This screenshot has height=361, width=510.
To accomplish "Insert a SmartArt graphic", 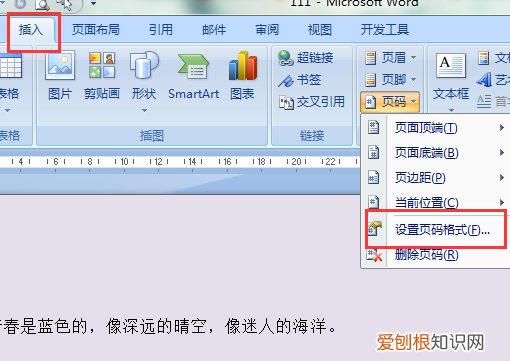I will pyautogui.click(x=194, y=76).
